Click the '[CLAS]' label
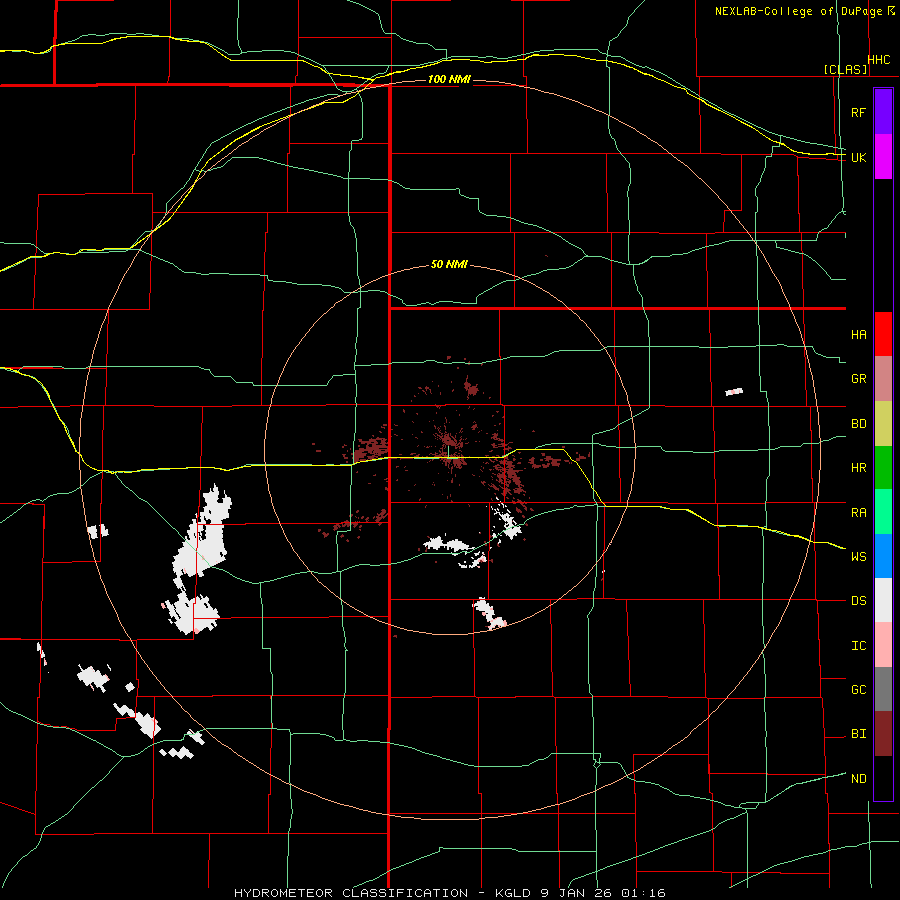 point(845,69)
